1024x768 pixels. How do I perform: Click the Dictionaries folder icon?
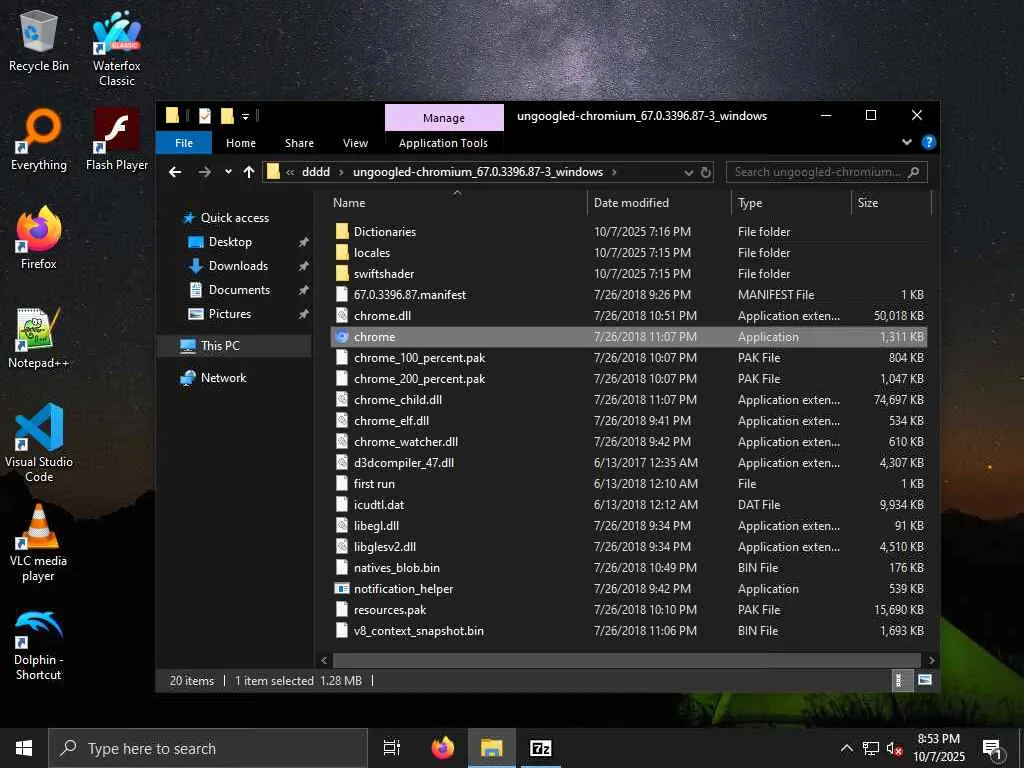click(x=342, y=231)
